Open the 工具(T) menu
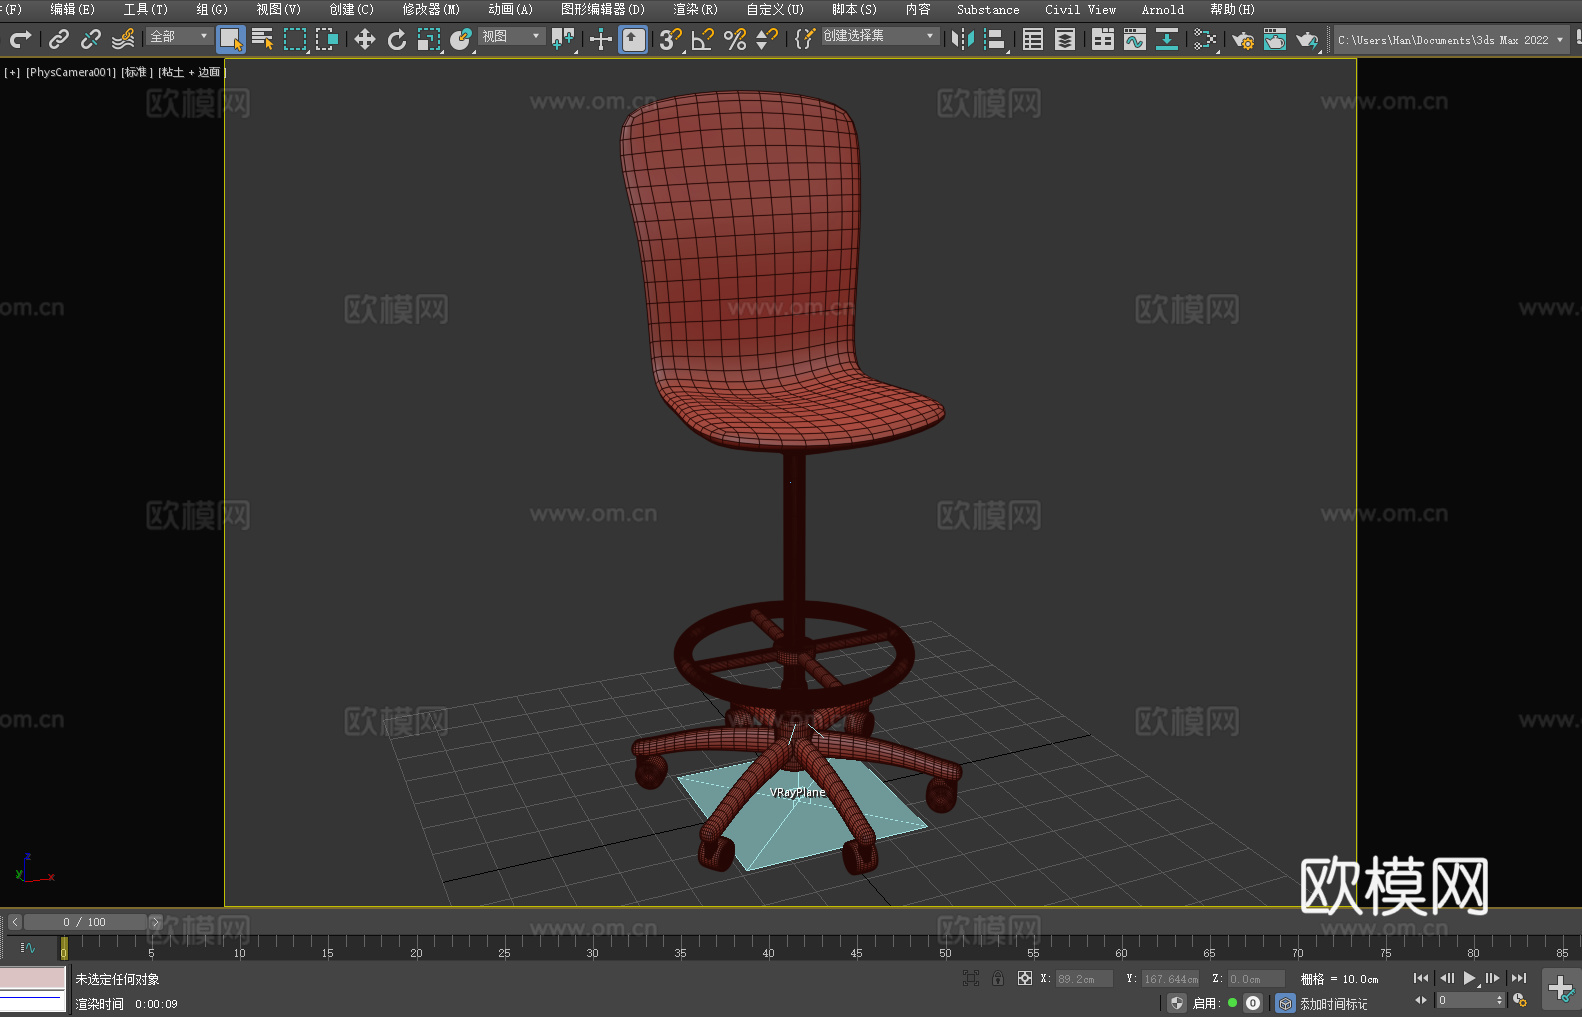Screen dimensions: 1582x1017 145,9
